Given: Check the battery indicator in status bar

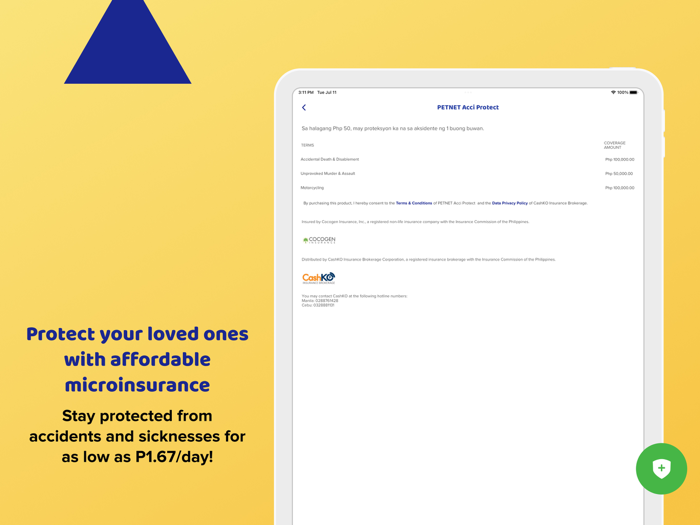Looking at the screenshot, I should click(x=633, y=92).
